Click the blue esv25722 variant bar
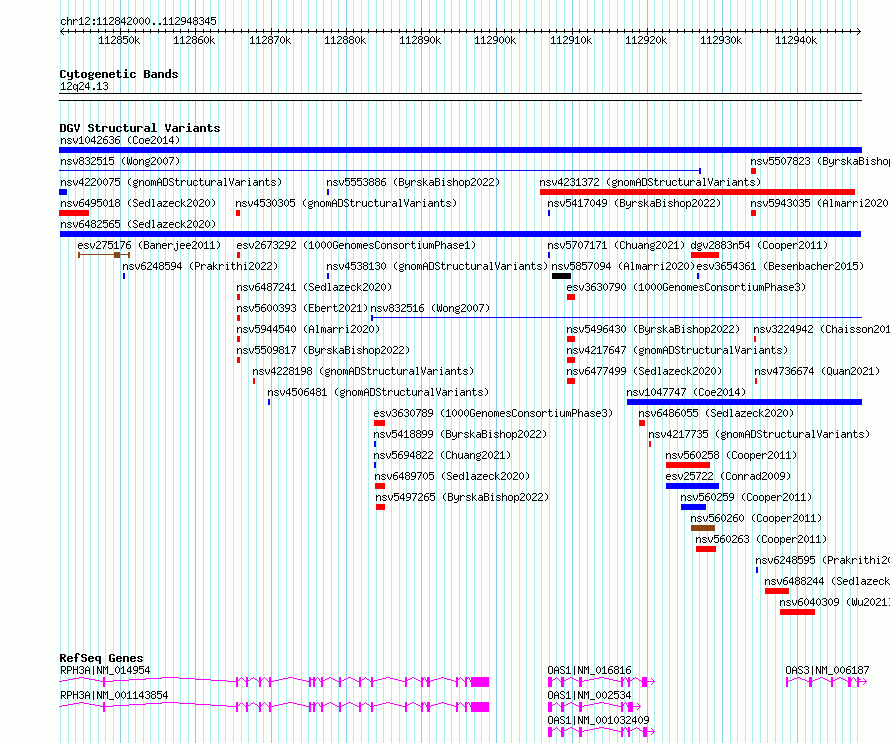Image resolution: width=890 pixels, height=743 pixels. point(692,486)
